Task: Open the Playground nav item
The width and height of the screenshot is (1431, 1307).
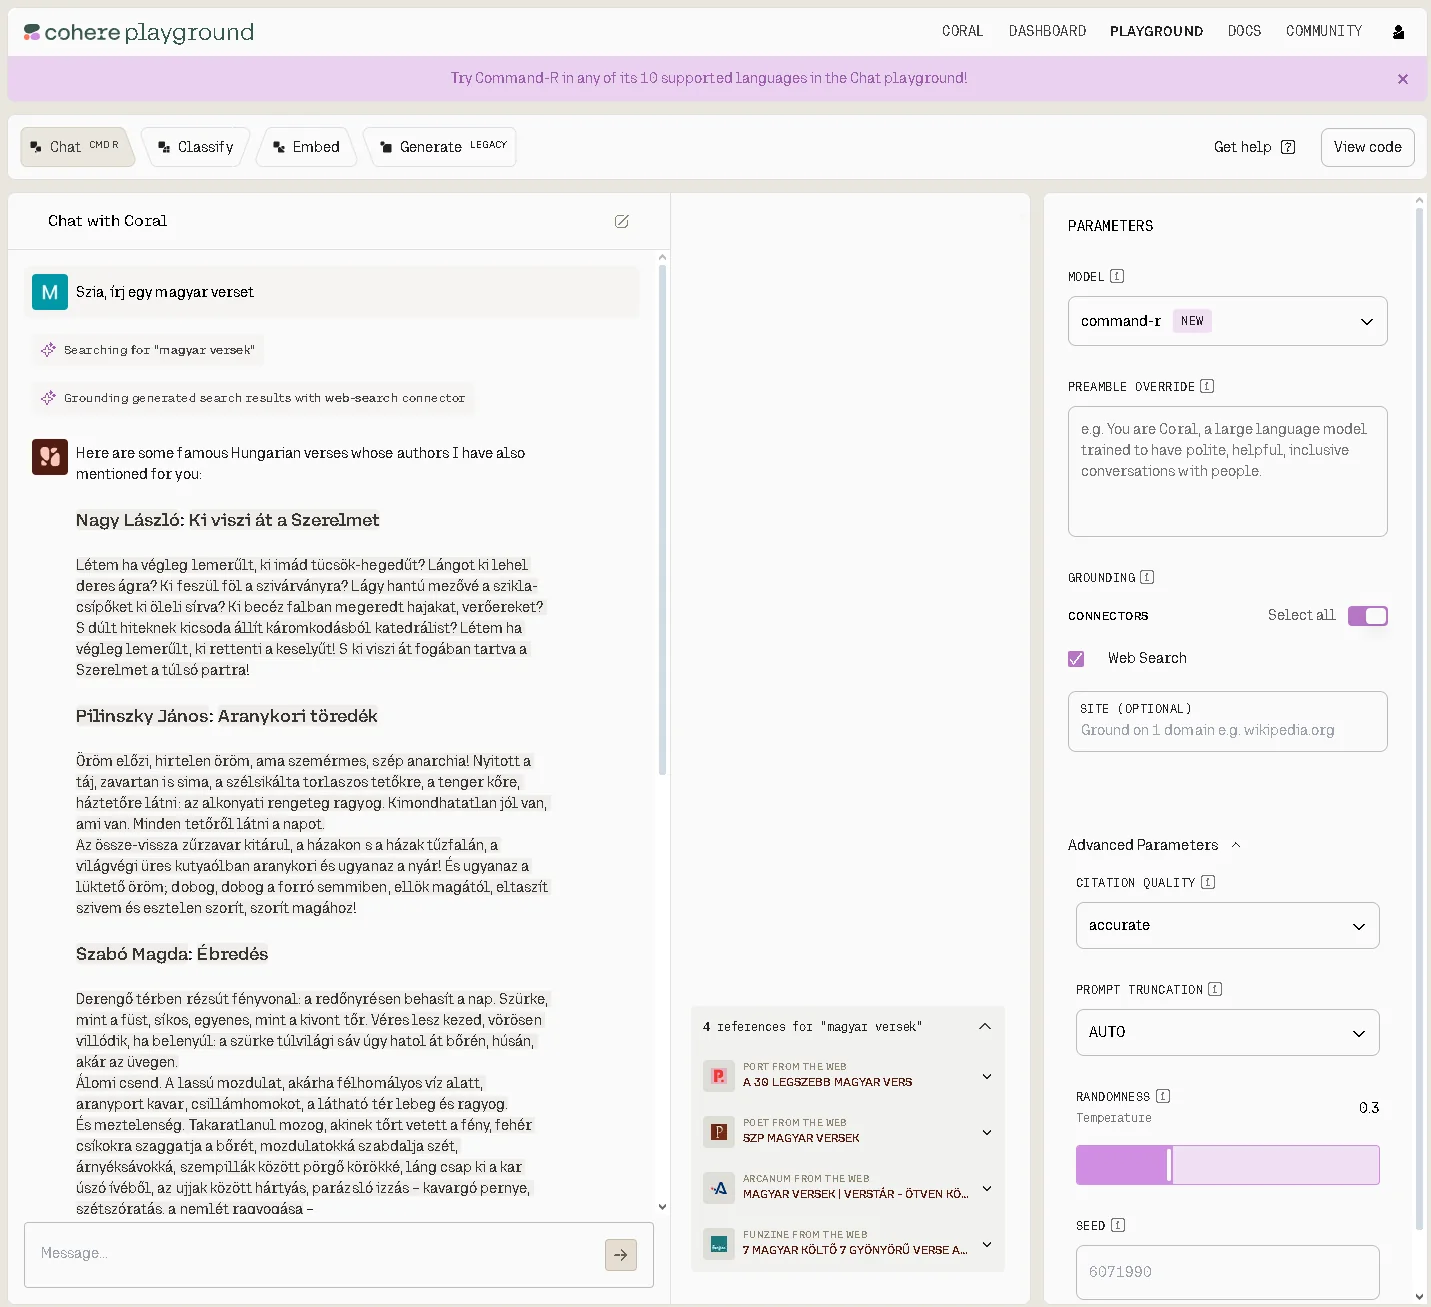Action: click(1156, 31)
